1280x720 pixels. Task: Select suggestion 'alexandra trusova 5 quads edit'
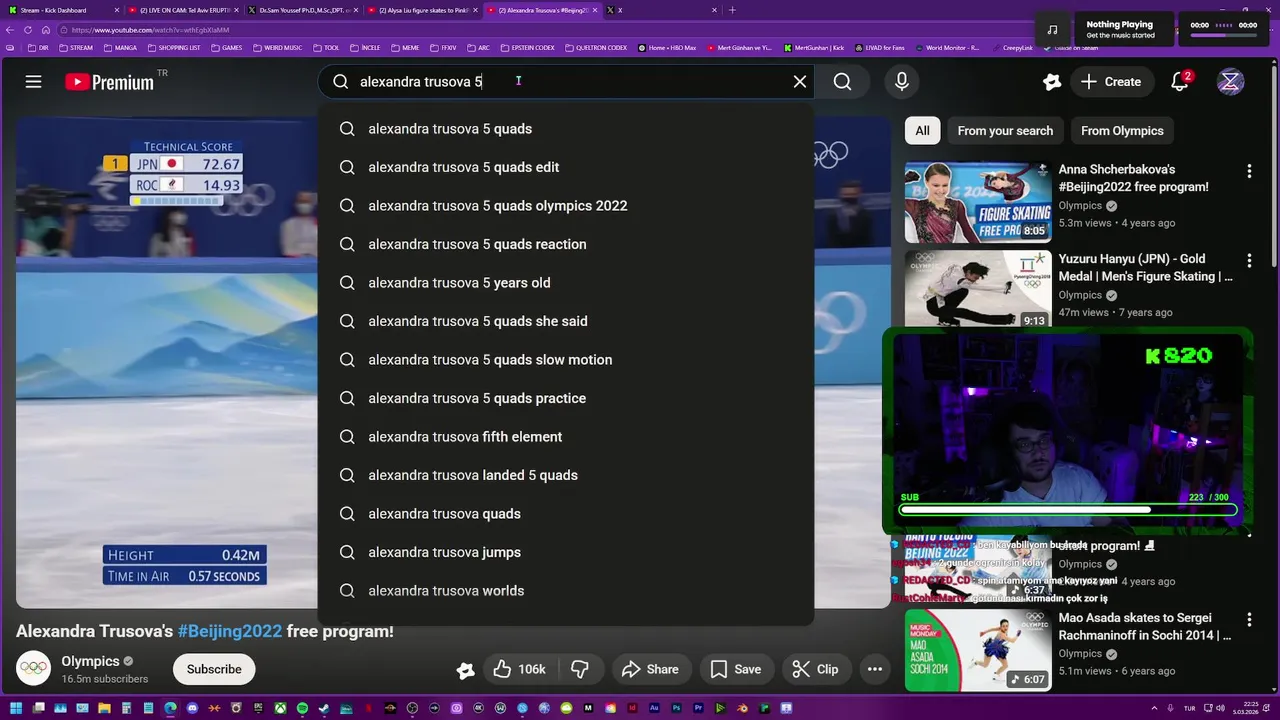coord(566,167)
